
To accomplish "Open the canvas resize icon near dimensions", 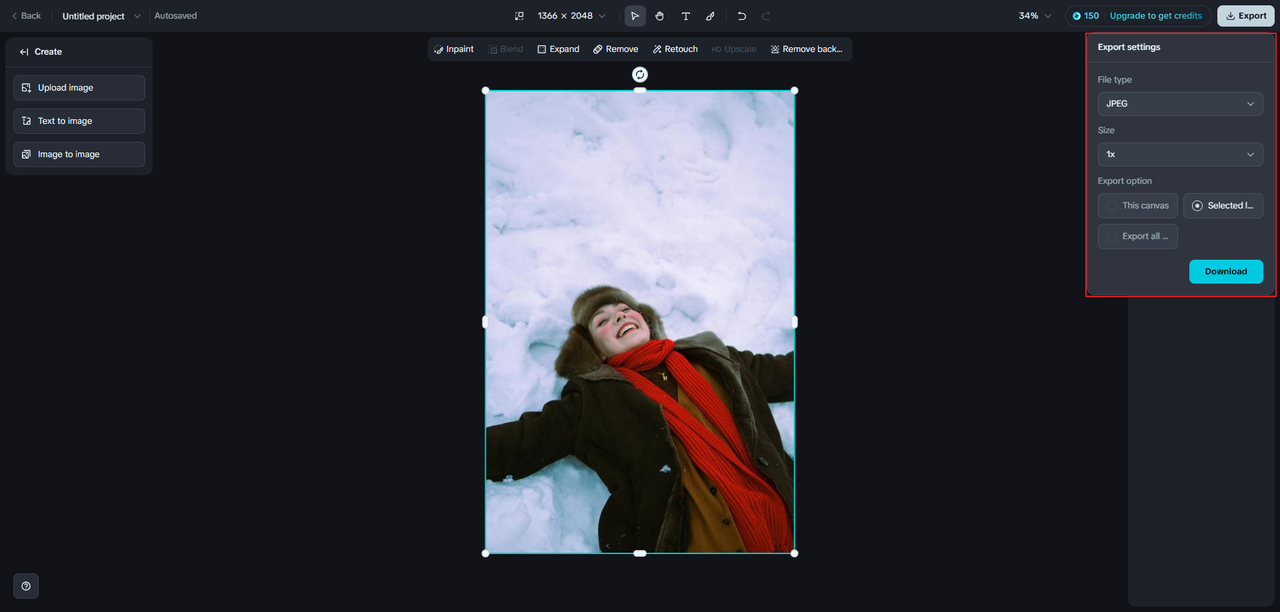I will tap(519, 16).
